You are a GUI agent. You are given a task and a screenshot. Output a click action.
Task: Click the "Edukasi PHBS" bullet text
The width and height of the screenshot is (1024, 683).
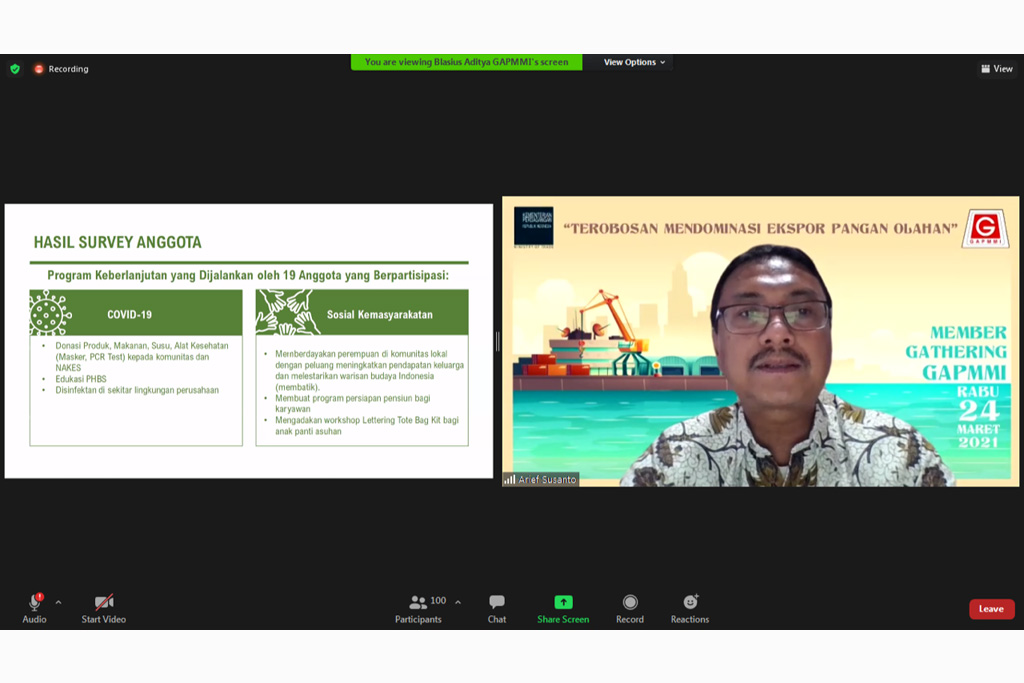[x=81, y=379]
